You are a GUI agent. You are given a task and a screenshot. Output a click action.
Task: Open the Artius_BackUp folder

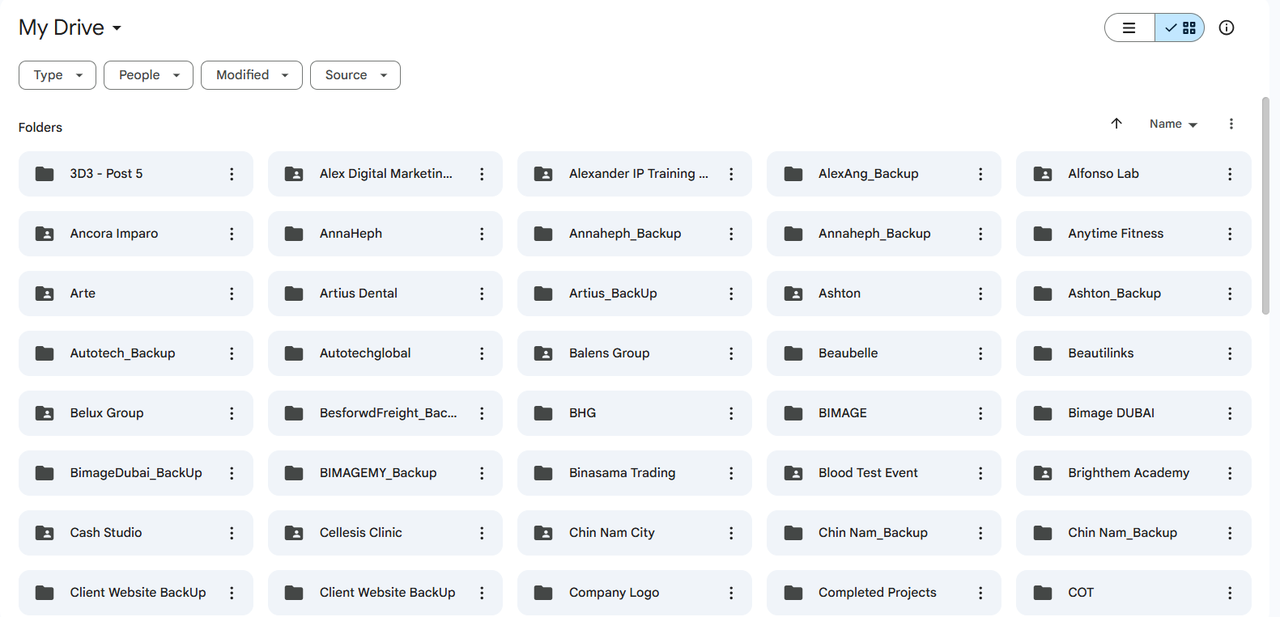pos(634,294)
